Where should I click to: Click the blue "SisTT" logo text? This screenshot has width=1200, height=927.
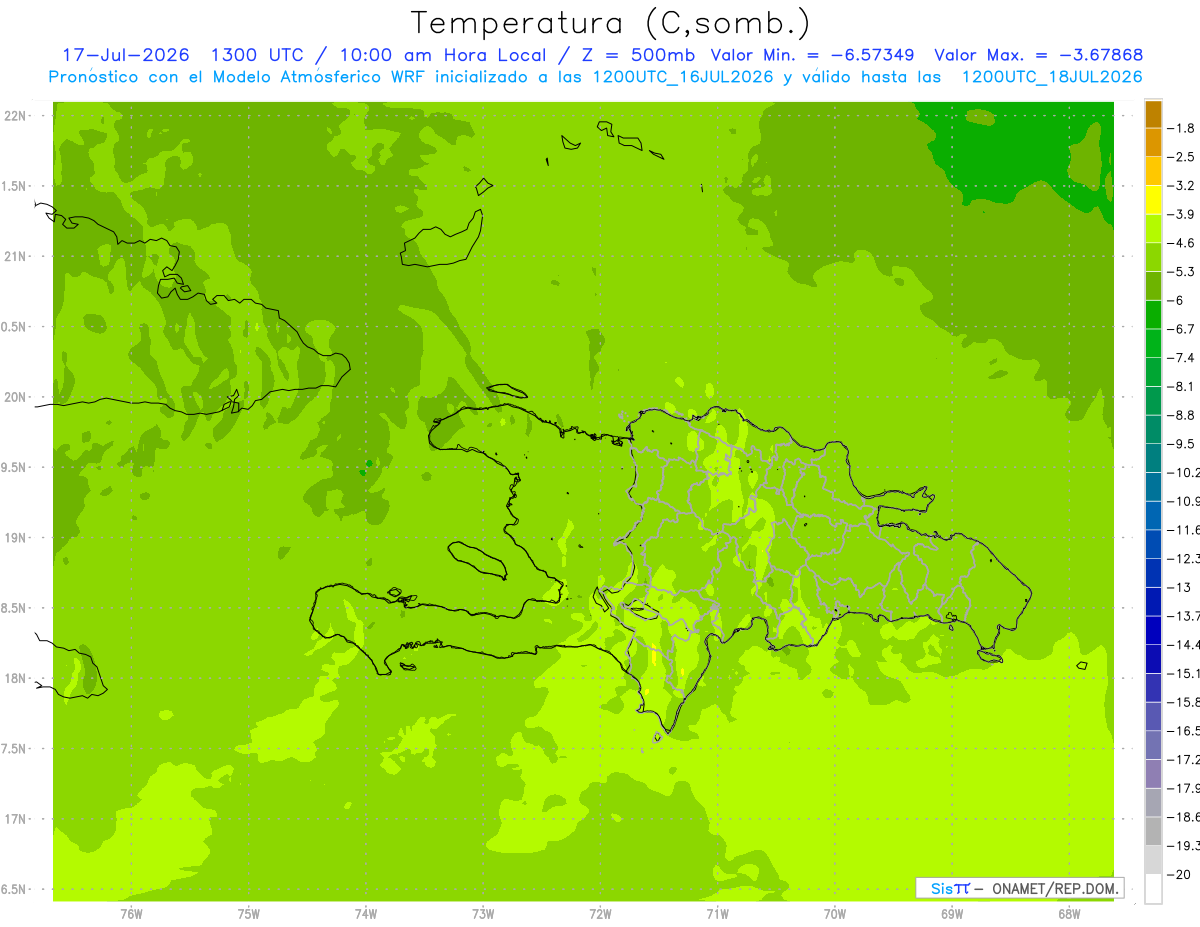950,888
